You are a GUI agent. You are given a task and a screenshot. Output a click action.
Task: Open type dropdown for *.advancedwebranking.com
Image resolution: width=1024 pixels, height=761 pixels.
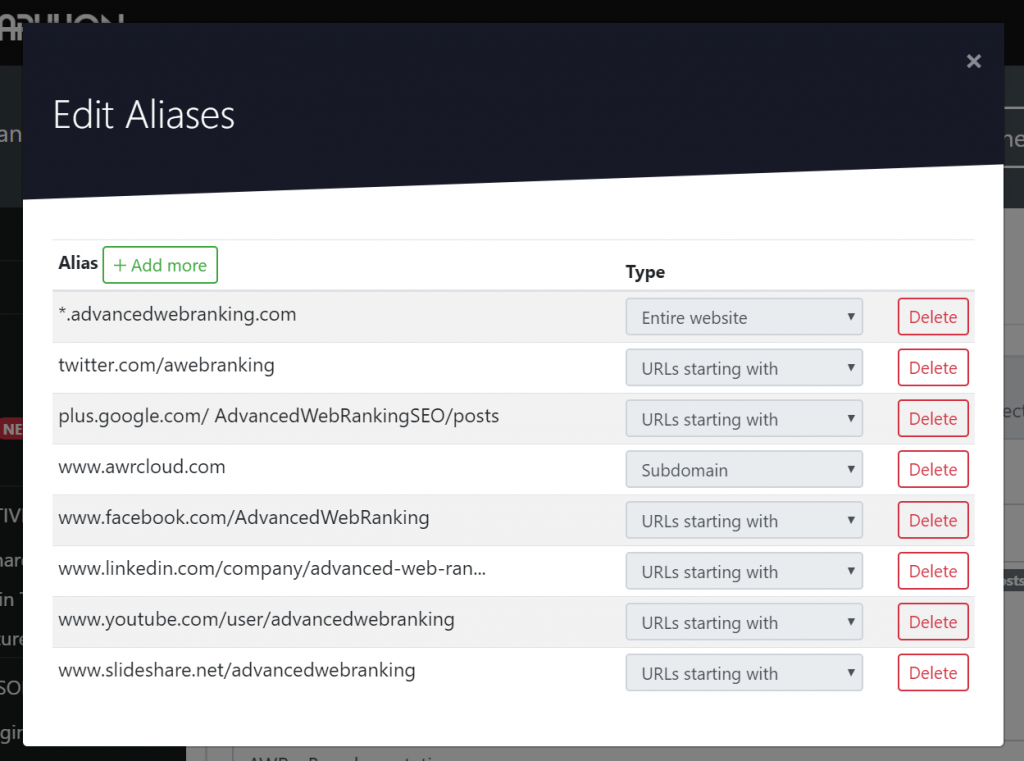[x=744, y=317]
